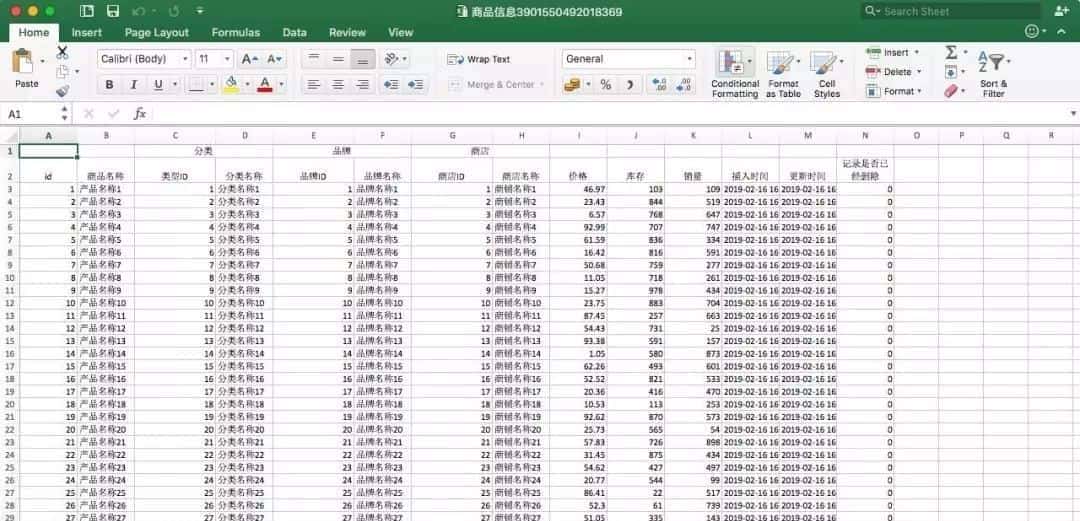Open Cell Styles gallery
Image resolution: width=1080 pixels, height=521 pixels.
[x=827, y=73]
